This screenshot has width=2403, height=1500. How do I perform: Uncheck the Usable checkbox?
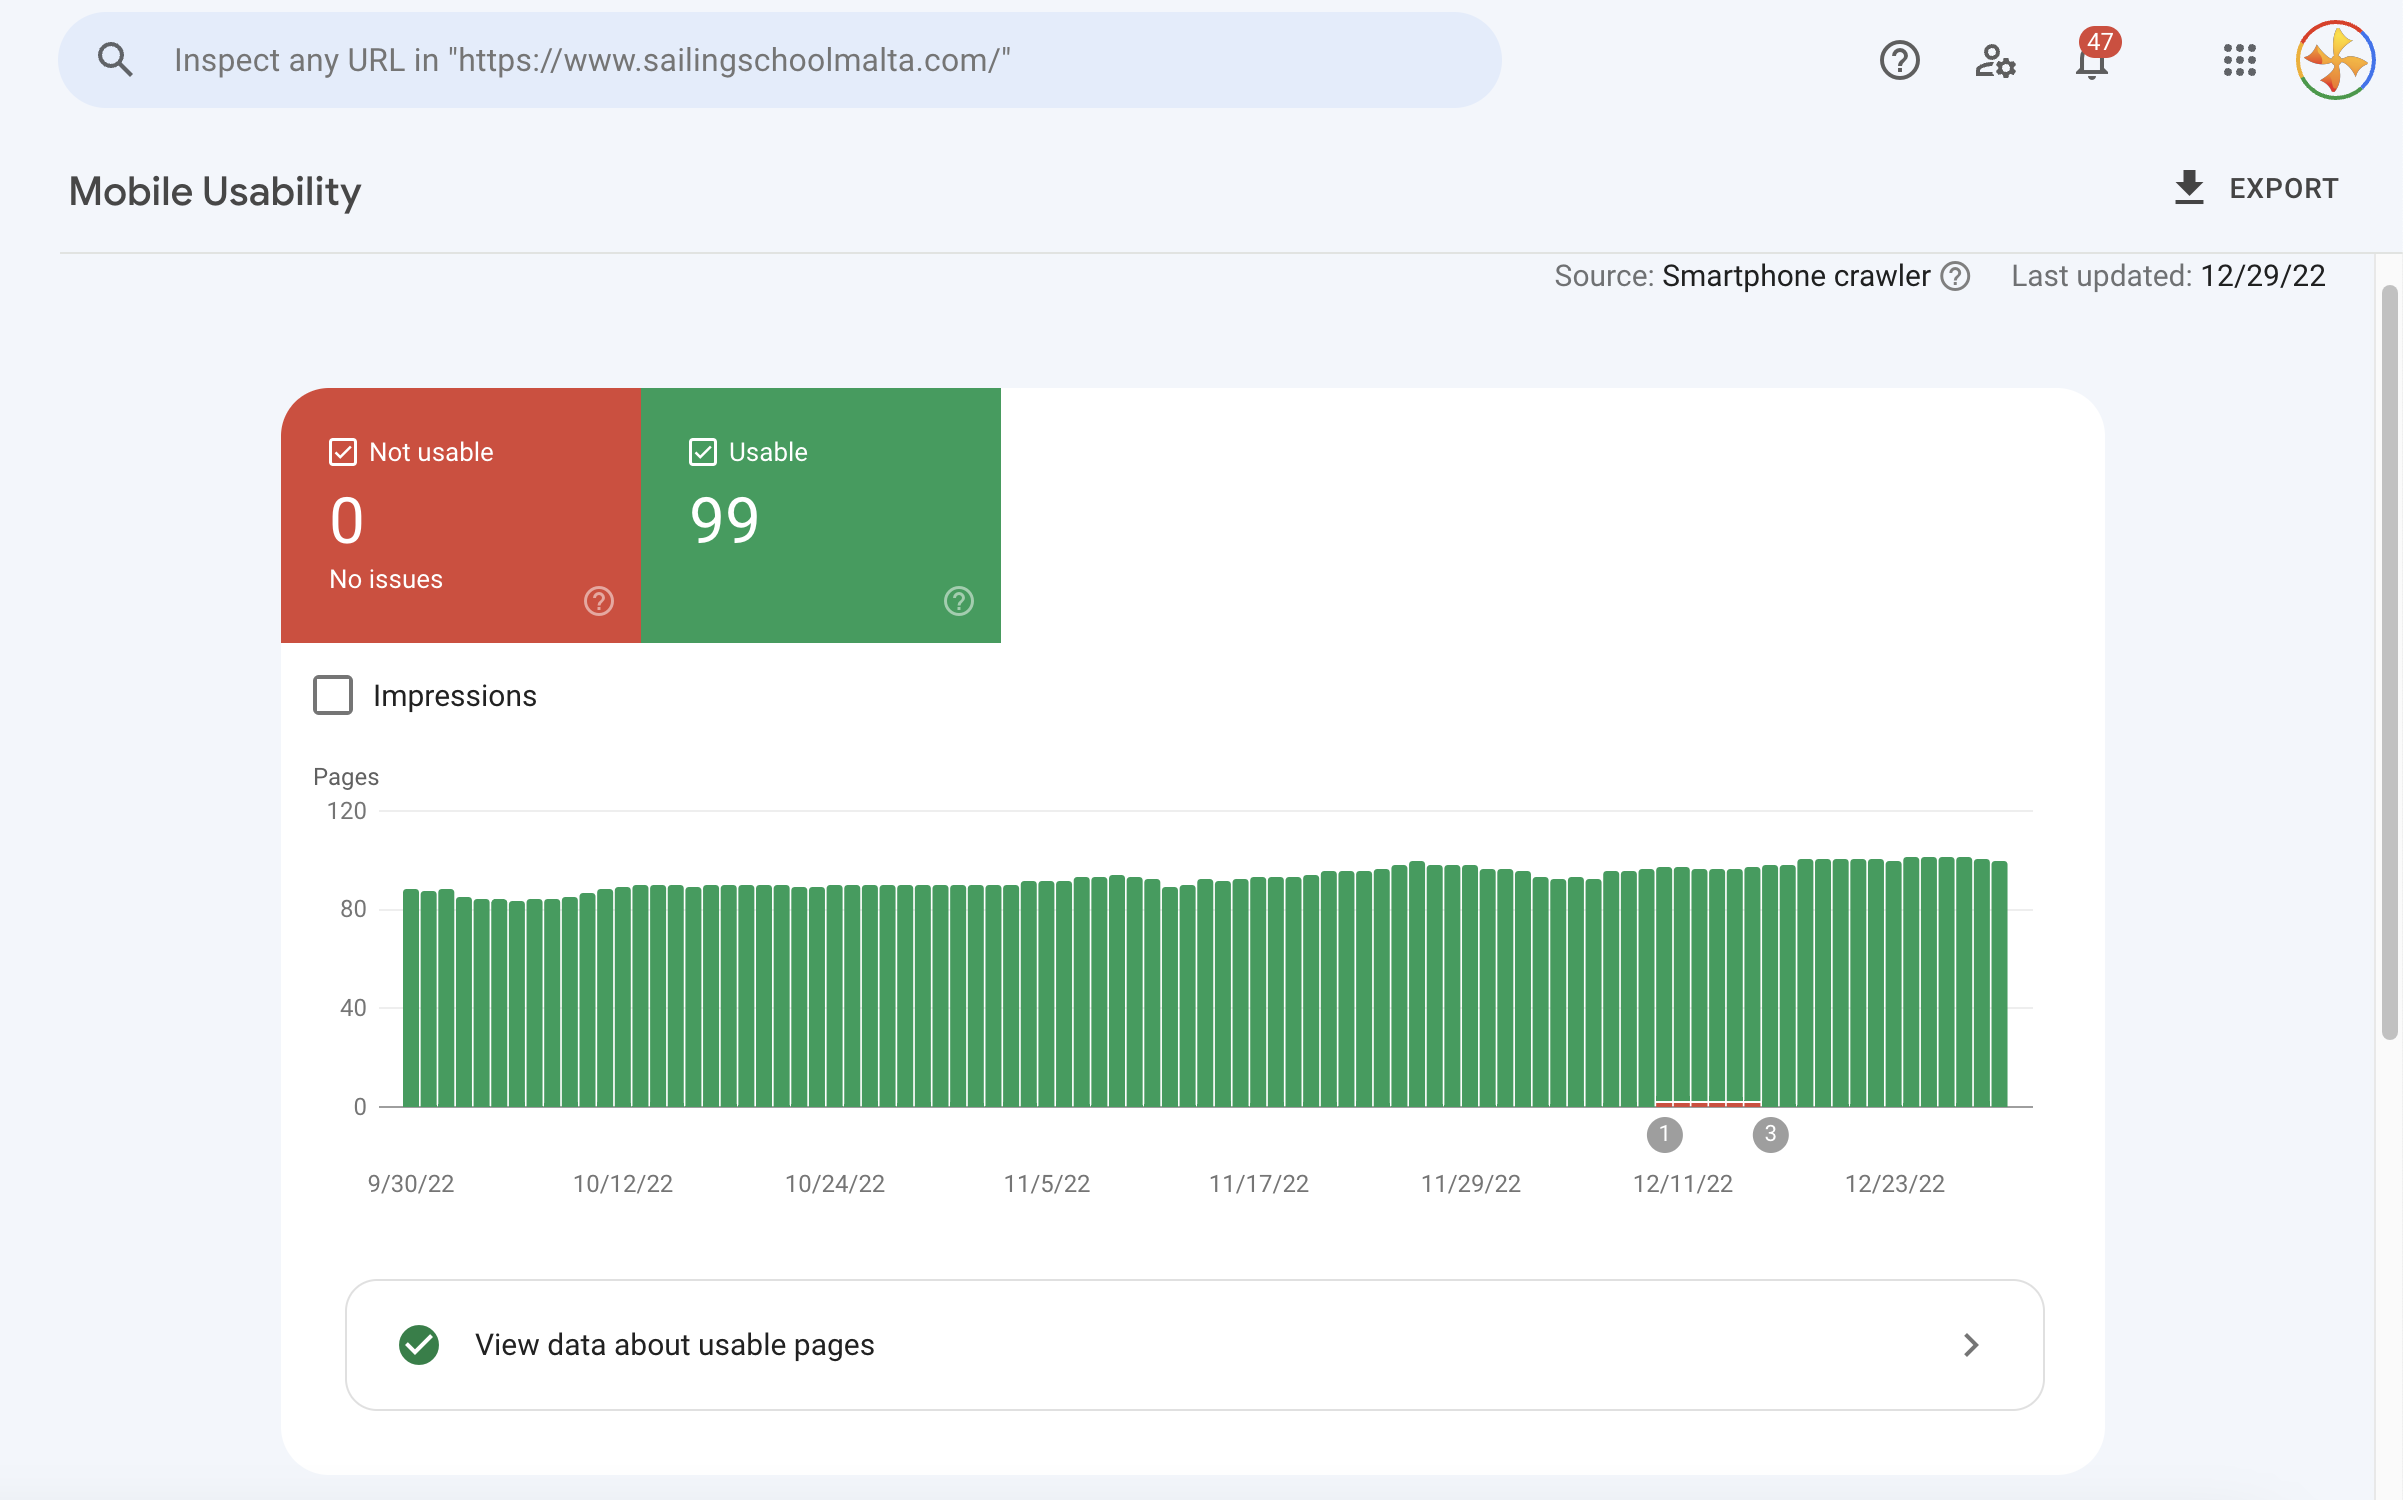pos(703,452)
